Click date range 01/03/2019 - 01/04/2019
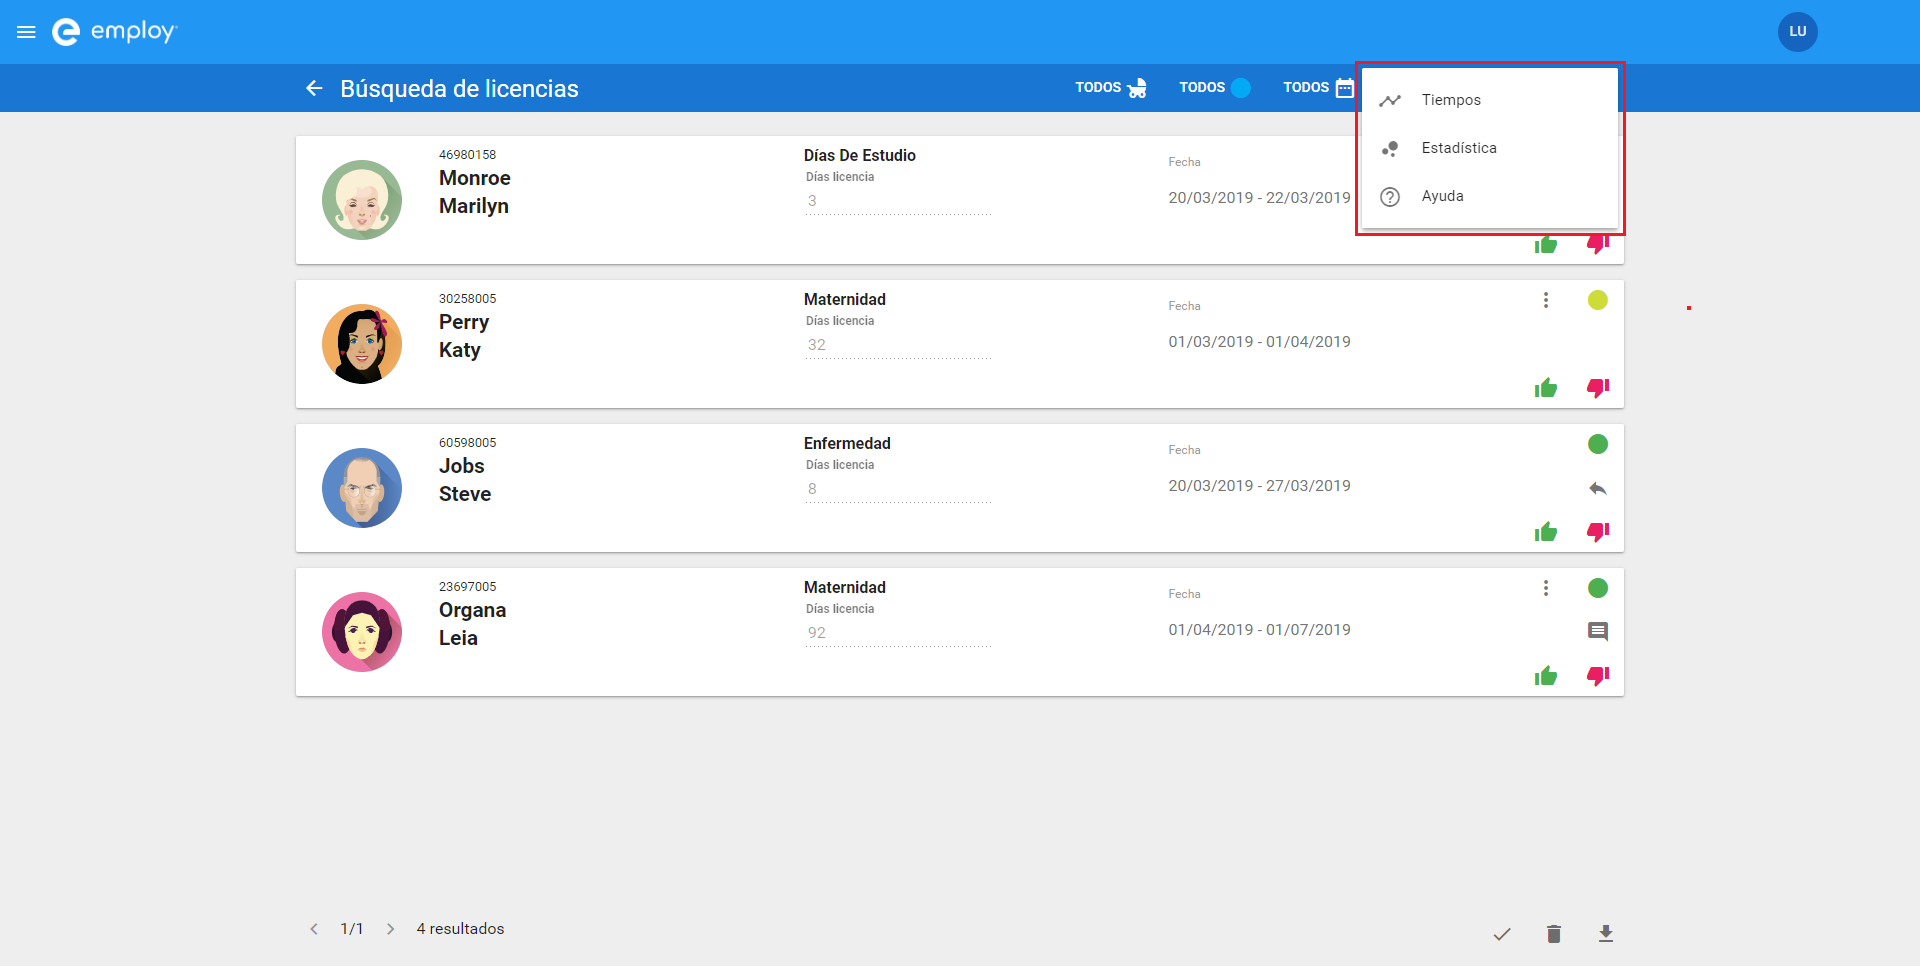The image size is (1920, 966). [x=1259, y=342]
